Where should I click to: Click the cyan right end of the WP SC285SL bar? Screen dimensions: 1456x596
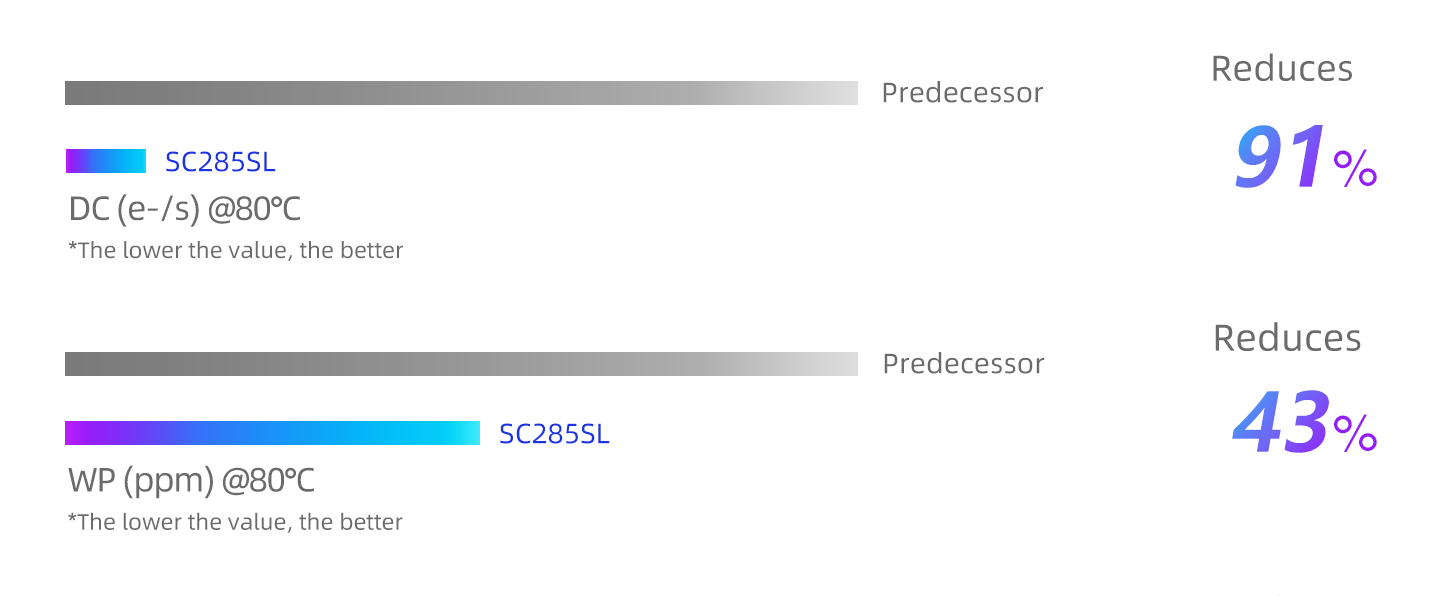tap(468, 433)
